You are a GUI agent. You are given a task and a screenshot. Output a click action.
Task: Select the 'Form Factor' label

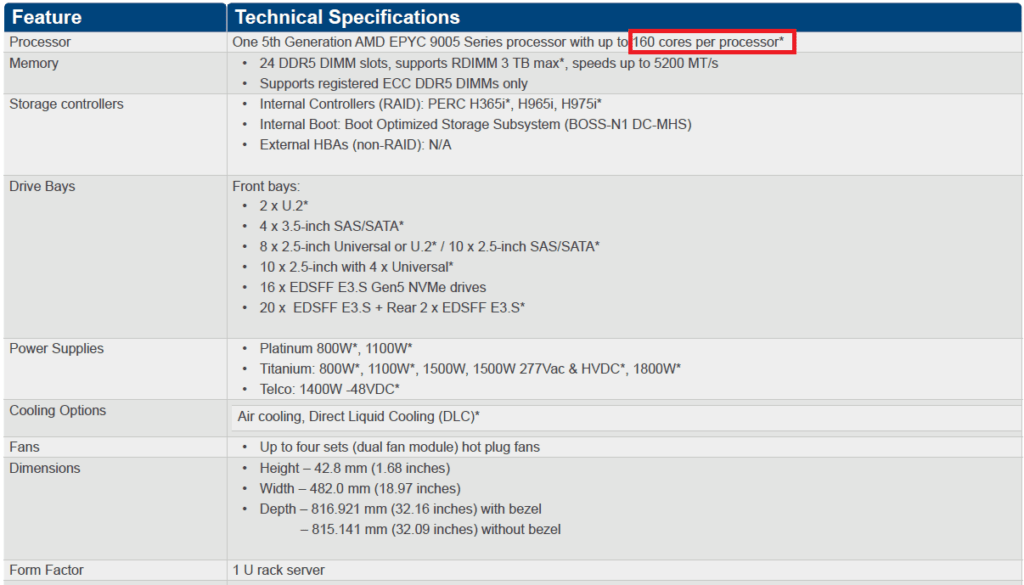[46, 570]
